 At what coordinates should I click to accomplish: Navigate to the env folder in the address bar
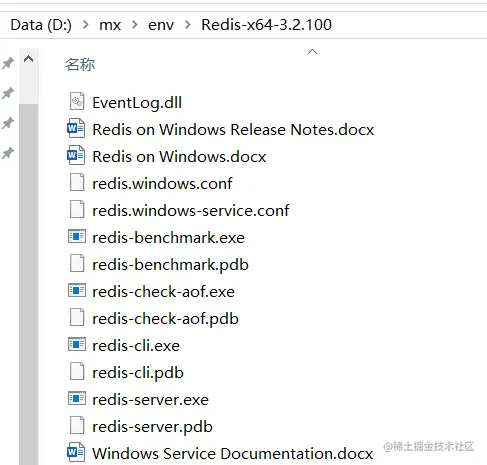pyautogui.click(x=161, y=25)
